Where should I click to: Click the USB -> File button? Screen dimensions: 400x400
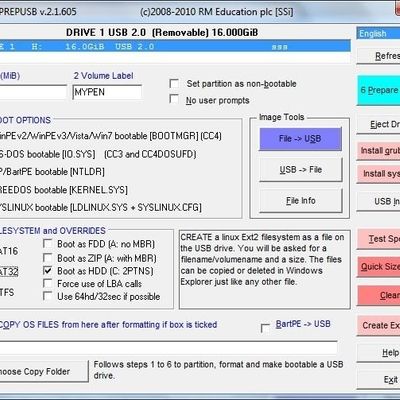[x=300, y=170]
